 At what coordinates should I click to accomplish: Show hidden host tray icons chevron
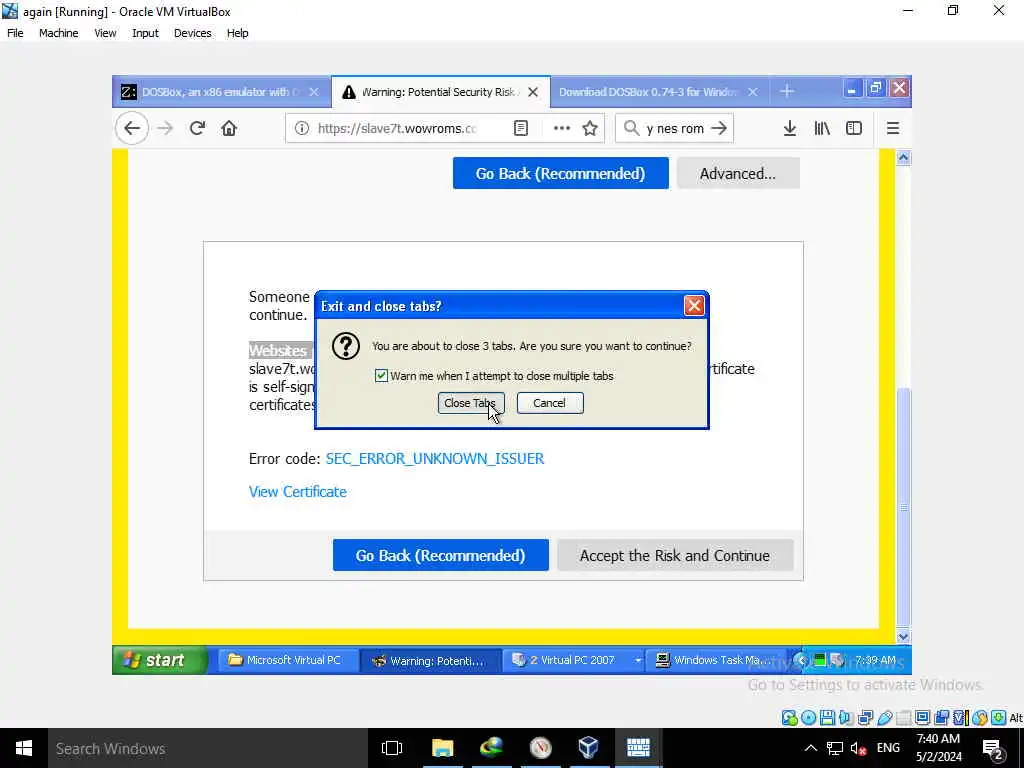810,748
